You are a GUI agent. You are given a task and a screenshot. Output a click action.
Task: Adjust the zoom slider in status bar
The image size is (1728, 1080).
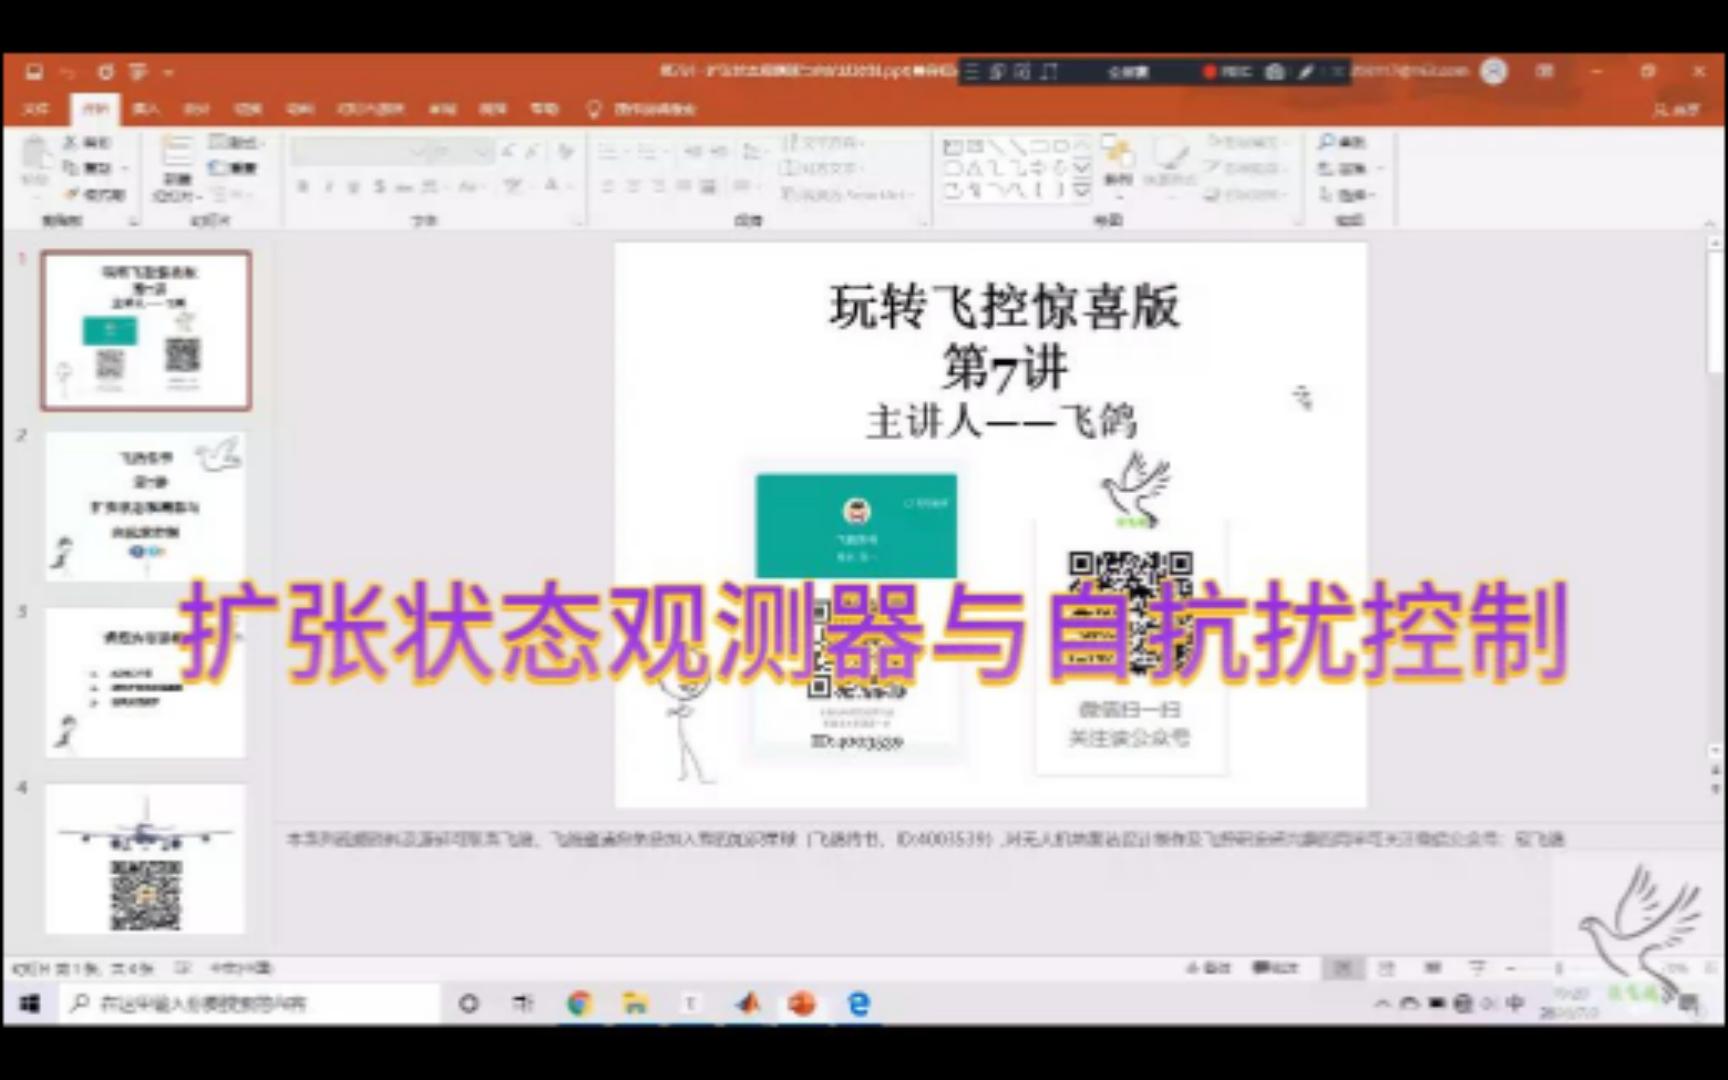coord(1558,968)
